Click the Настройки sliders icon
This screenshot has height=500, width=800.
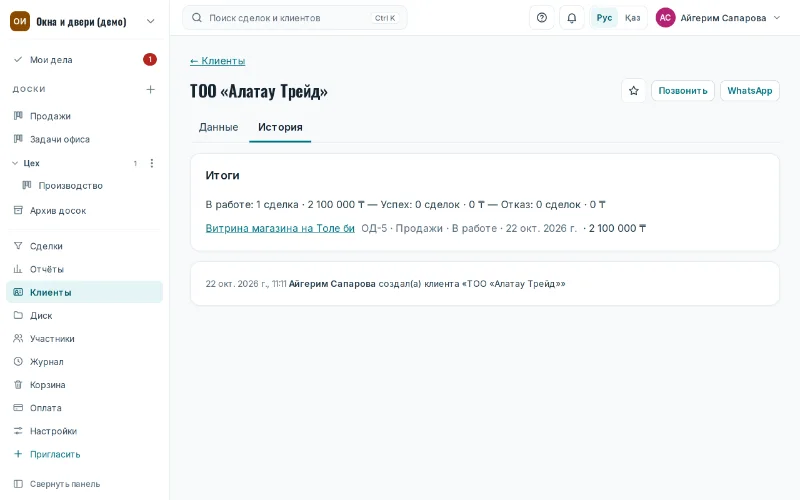(x=18, y=431)
